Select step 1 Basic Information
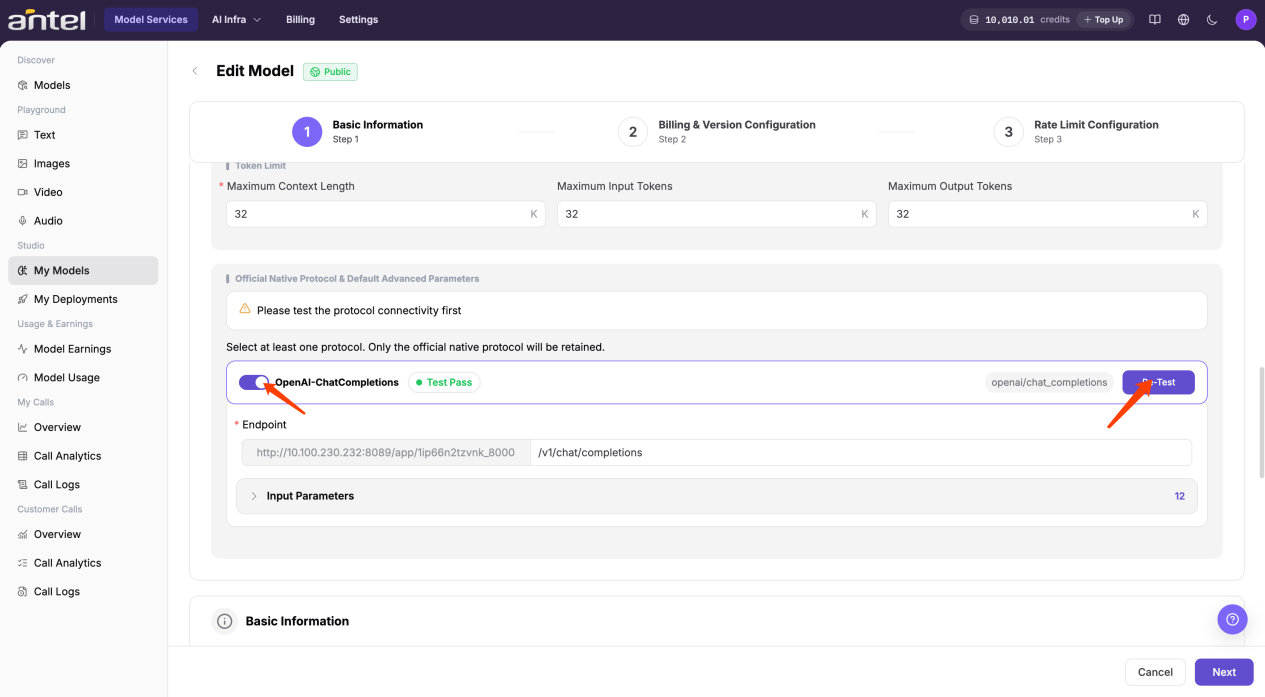Screen dimensions: 1265x697 tap(358, 131)
